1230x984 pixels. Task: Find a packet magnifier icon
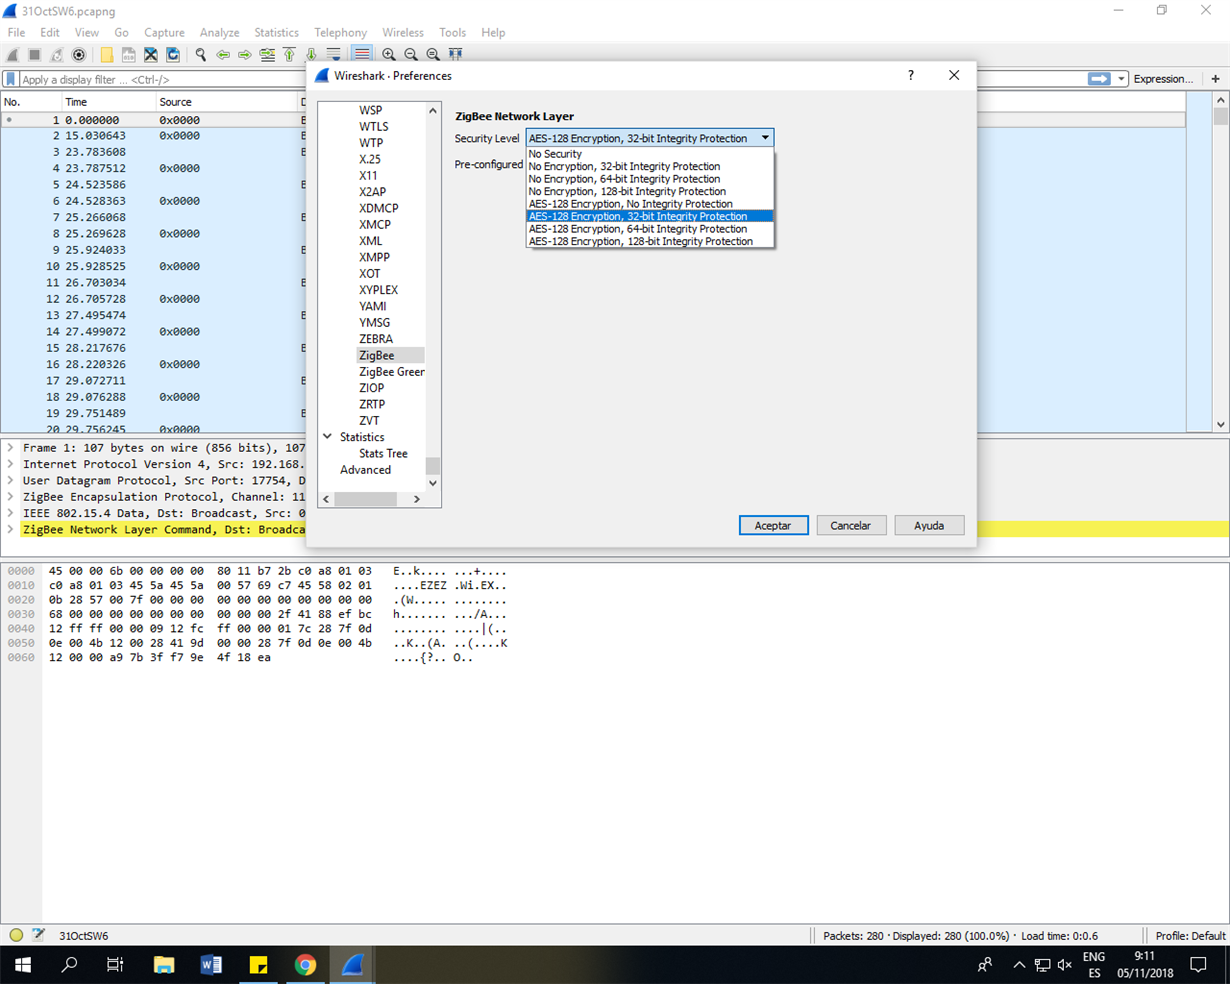click(201, 55)
